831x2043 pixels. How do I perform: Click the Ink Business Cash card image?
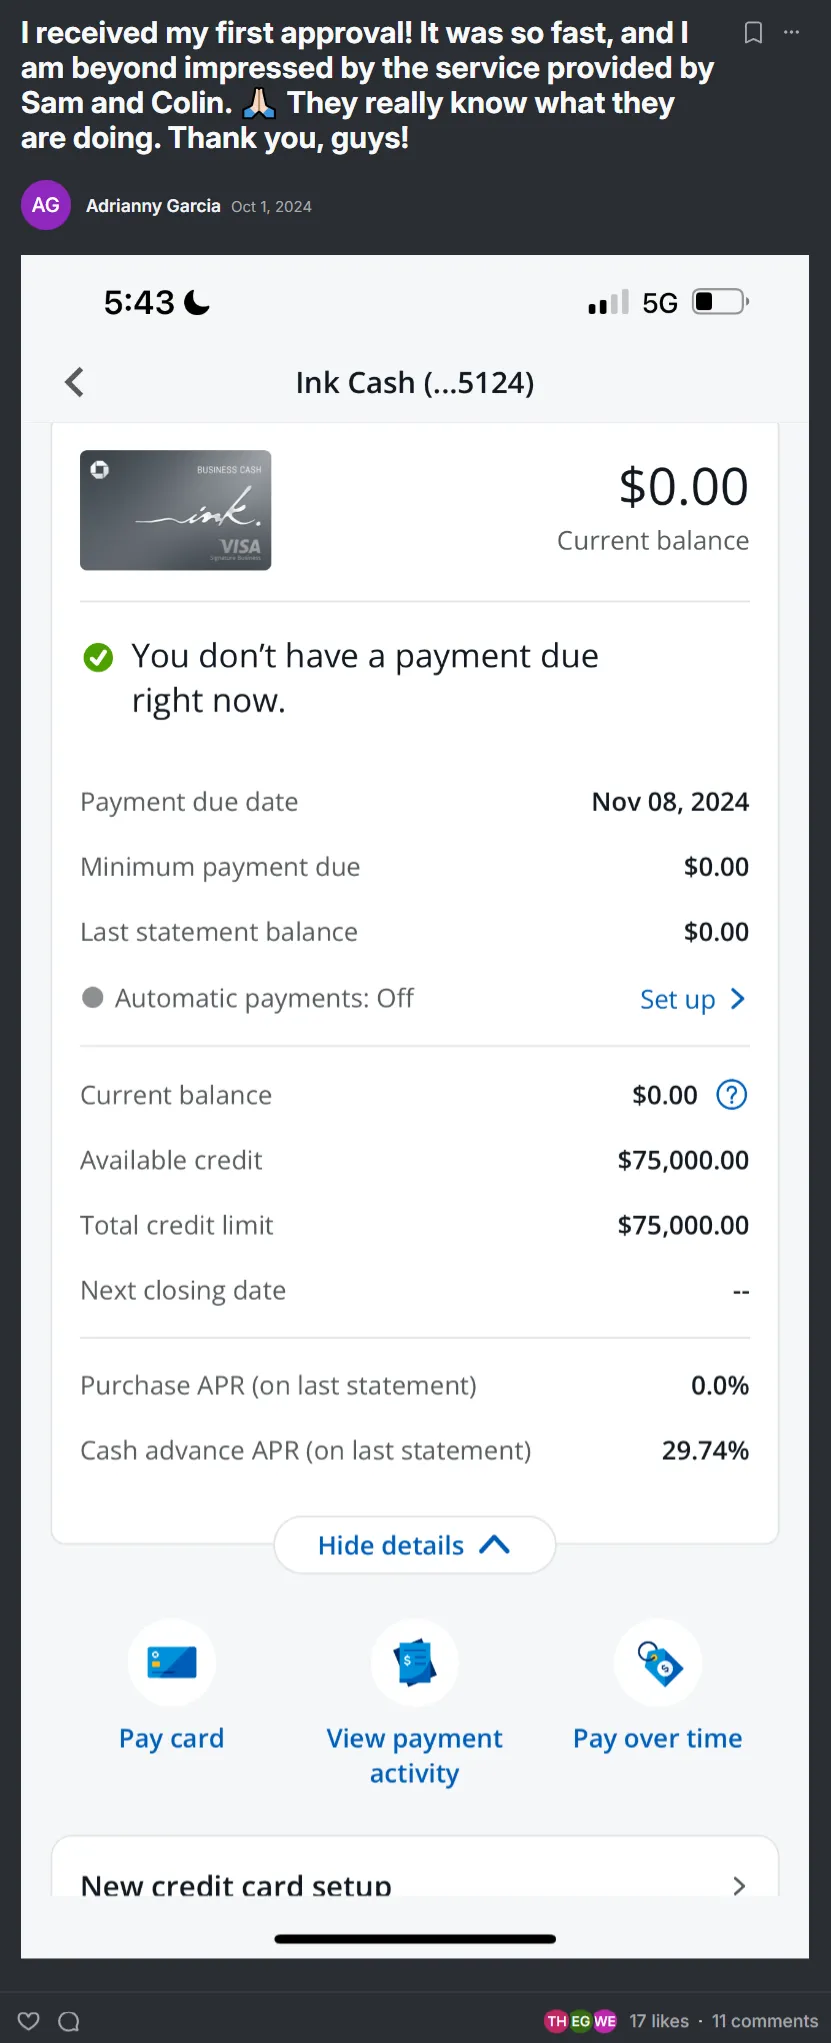click(176, 510)
